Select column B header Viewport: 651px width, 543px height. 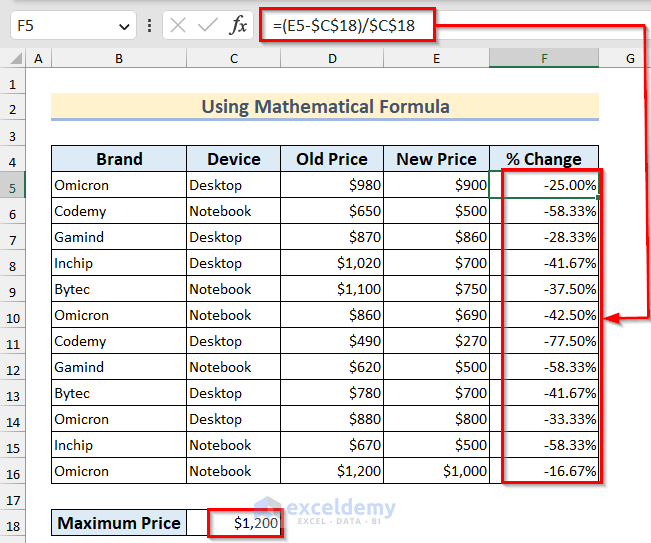click(119, 58)
